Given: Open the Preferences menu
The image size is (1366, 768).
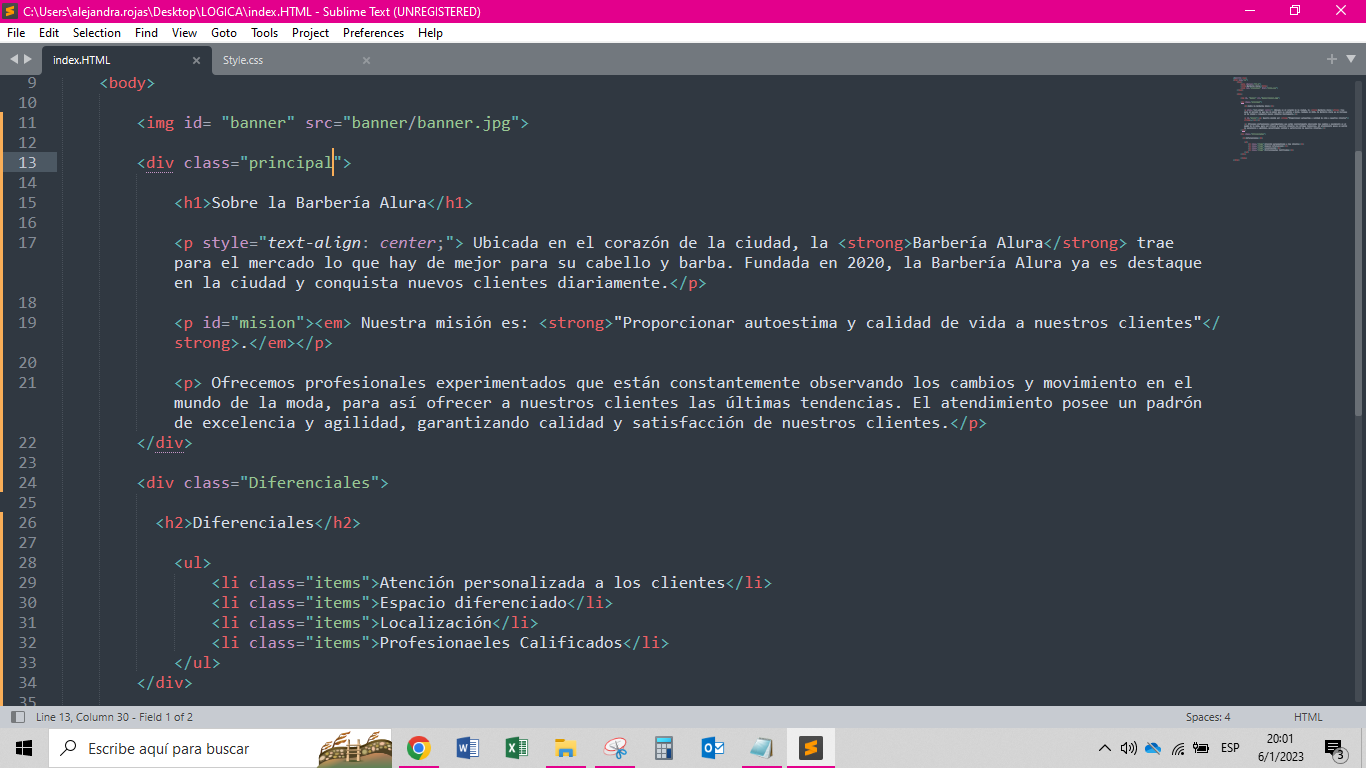Looking at the screenshot, I should tap(374, 33).
